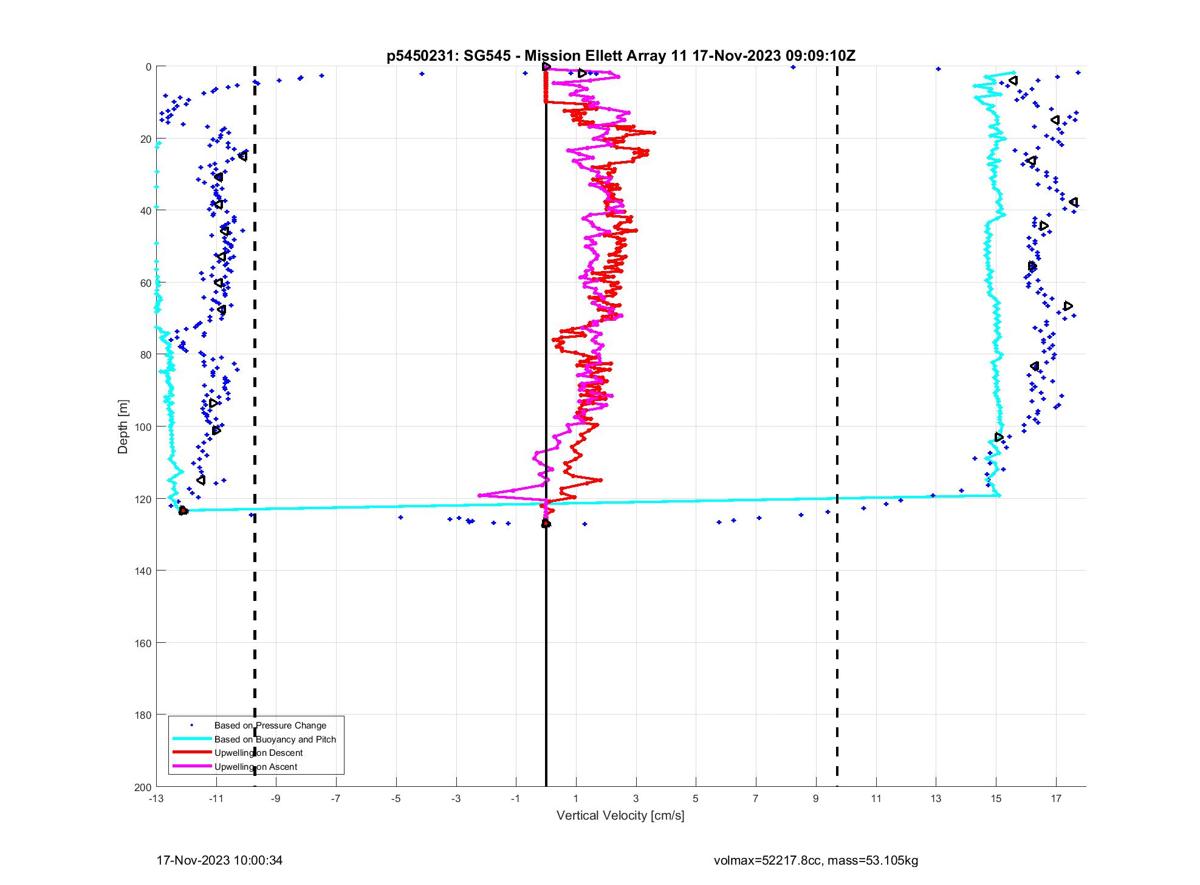The width and height of the screenshot is (1200, 885).
Task: Click depth-axis tick label "100"
Action: 142,427
